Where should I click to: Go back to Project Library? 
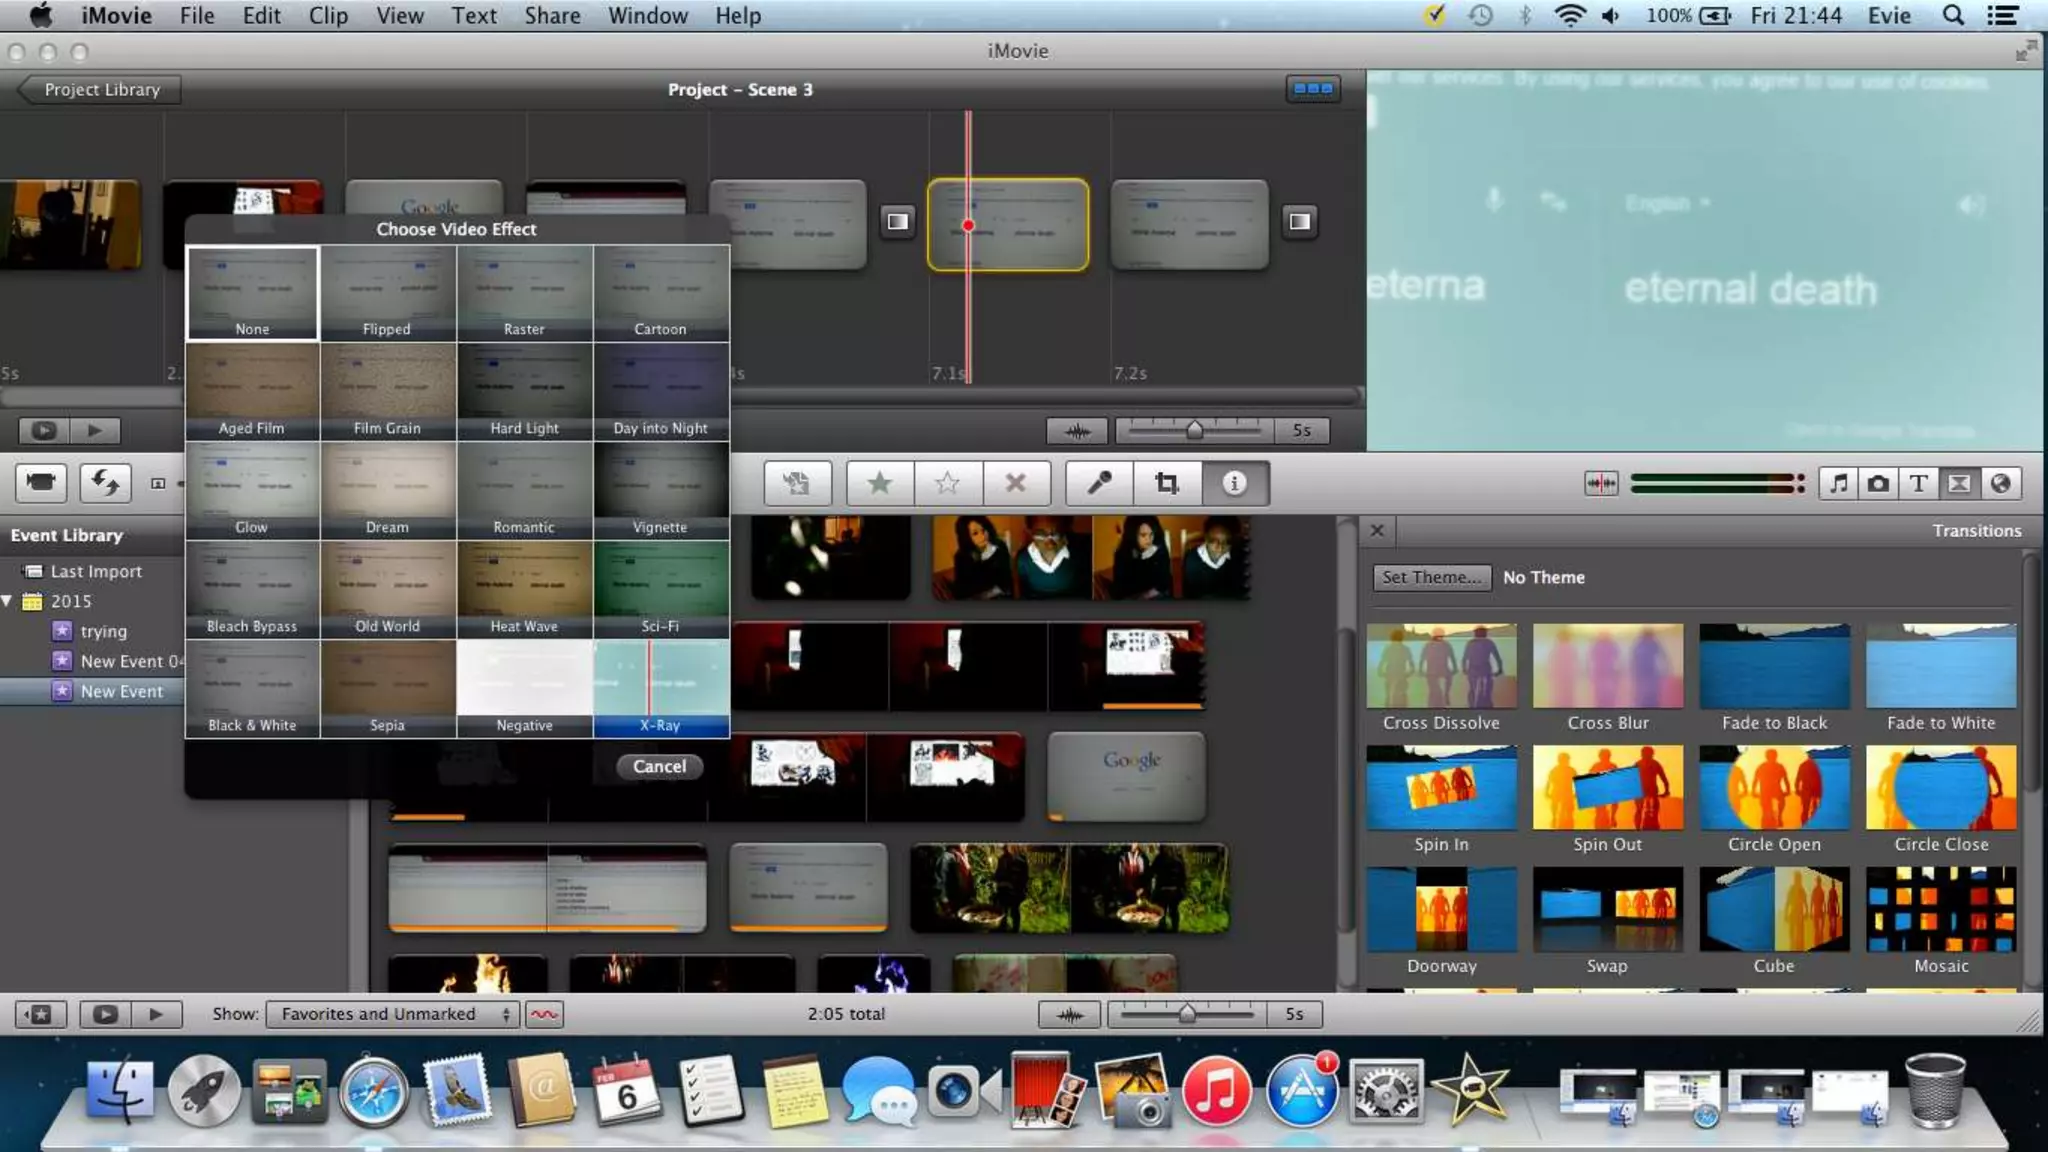[x=100, y=90]
